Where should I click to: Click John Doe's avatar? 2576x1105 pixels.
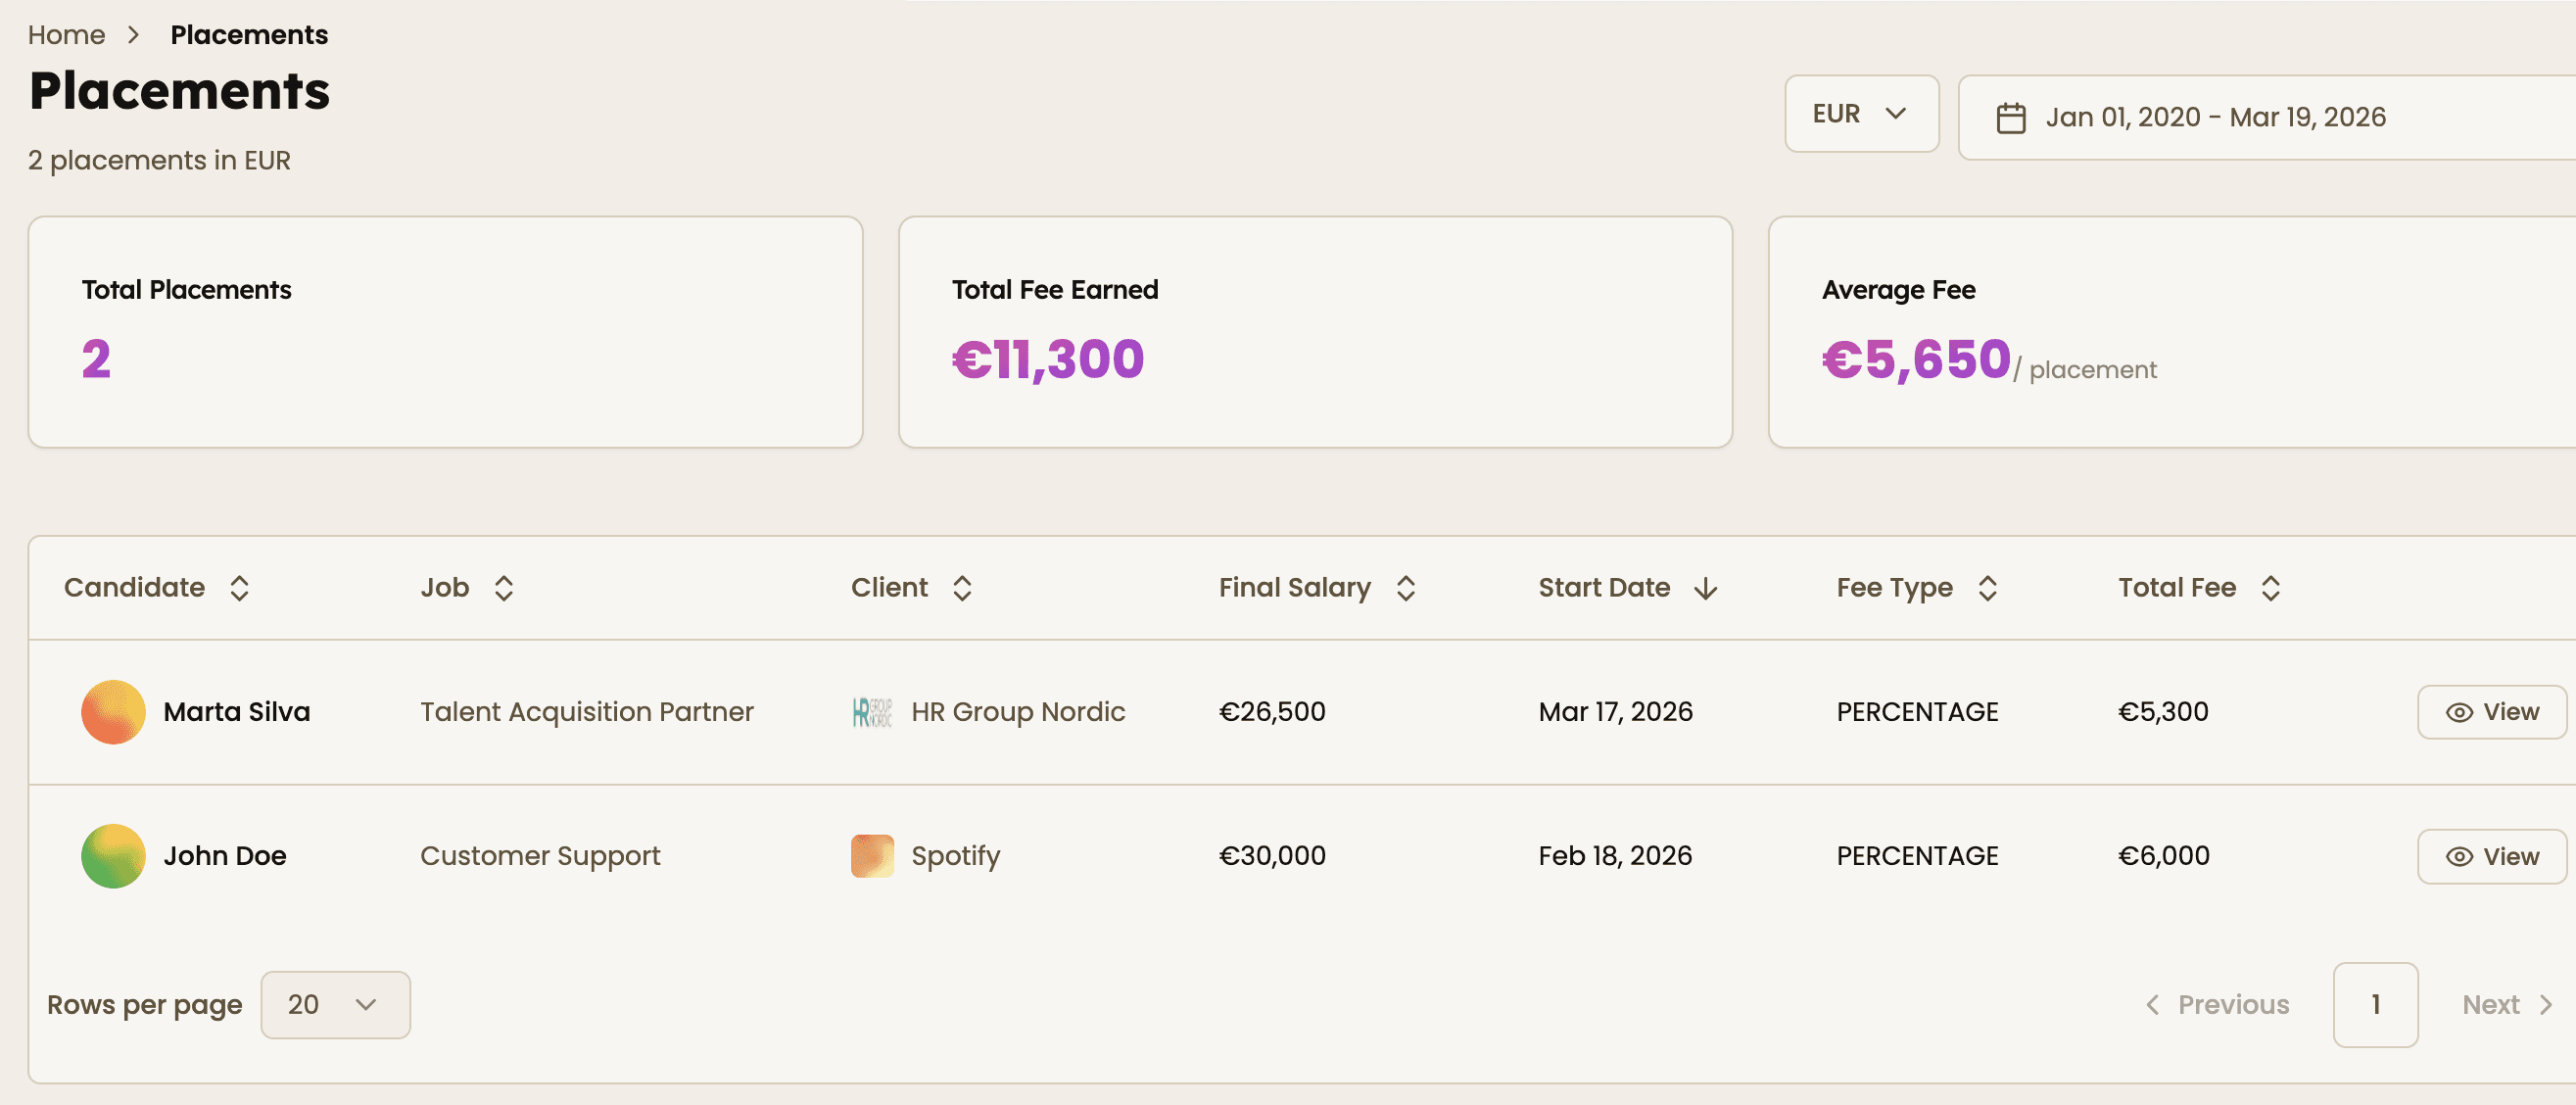[113, 856]
